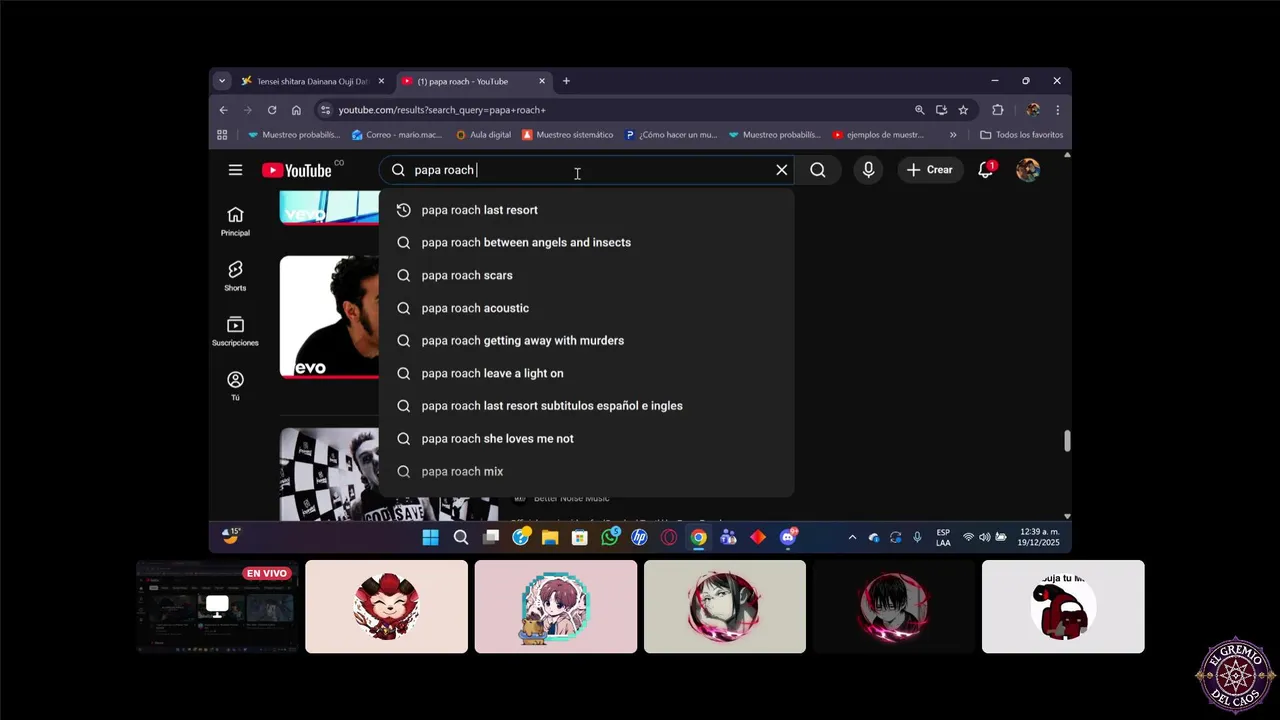This screenshot has height=720, width=1280.
Task: Open the Tú section in sidebar
Action: [x=235, y=386]
